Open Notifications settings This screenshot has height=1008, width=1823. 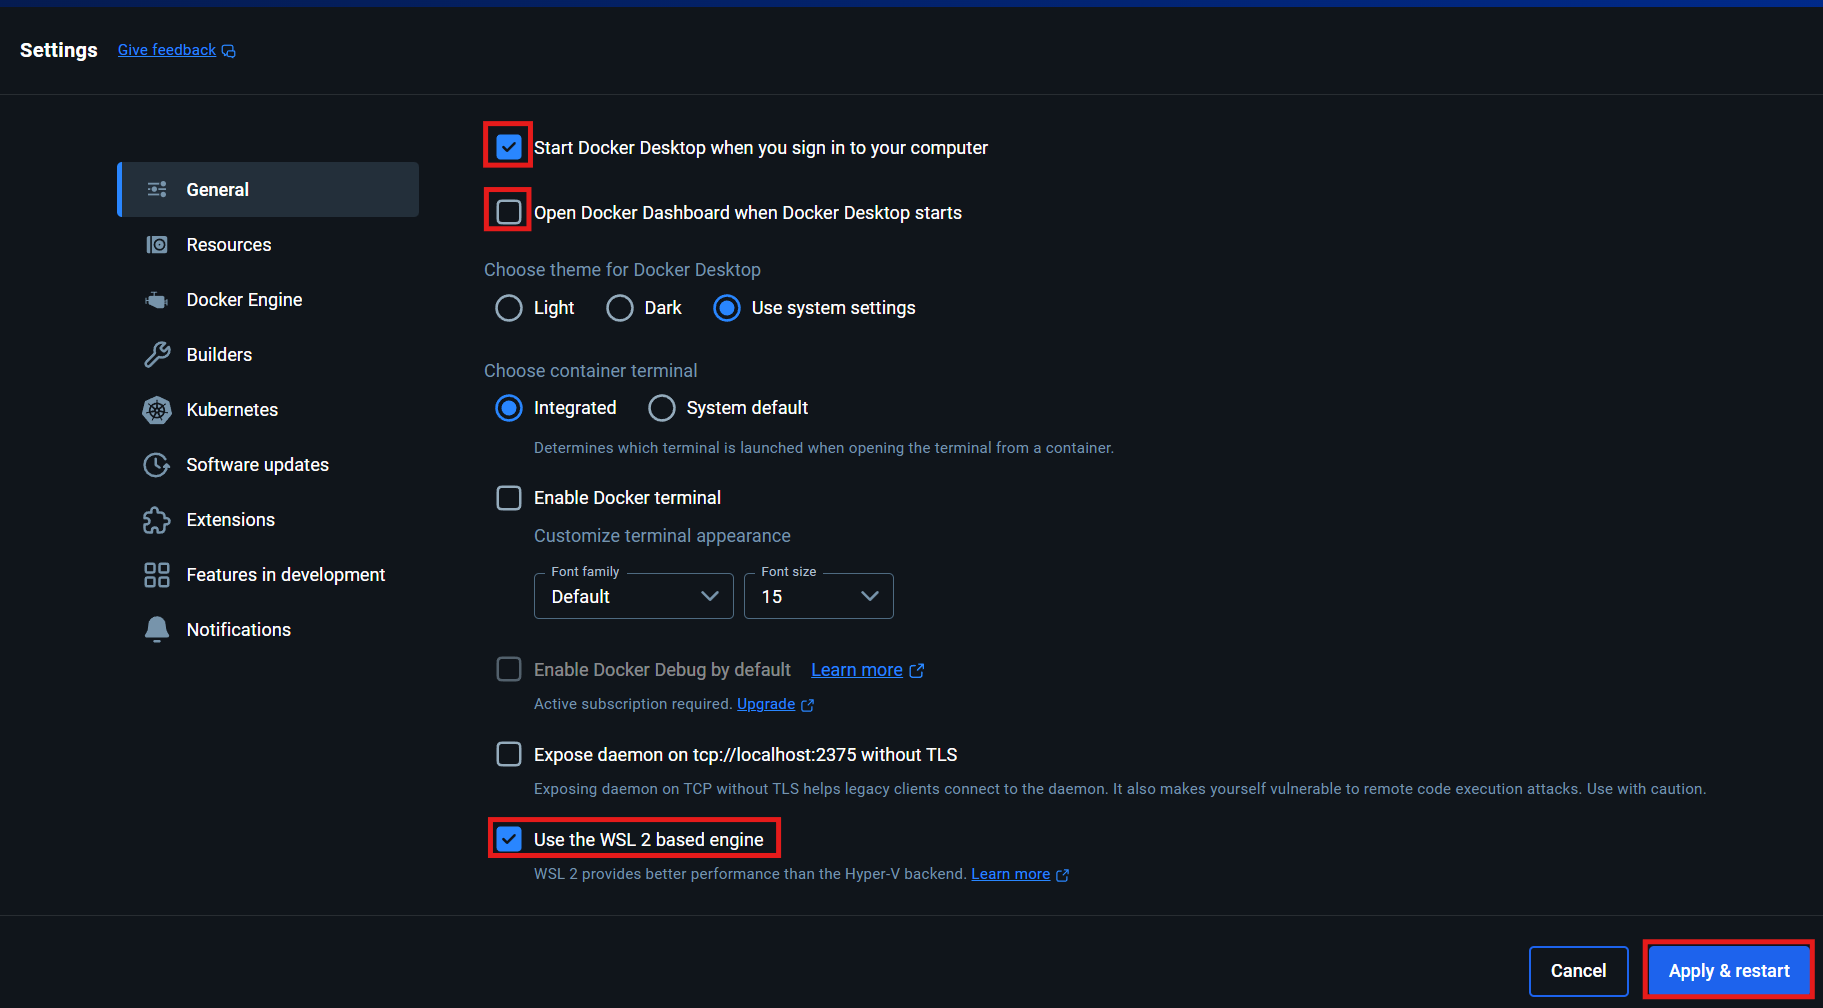(268, 629)
